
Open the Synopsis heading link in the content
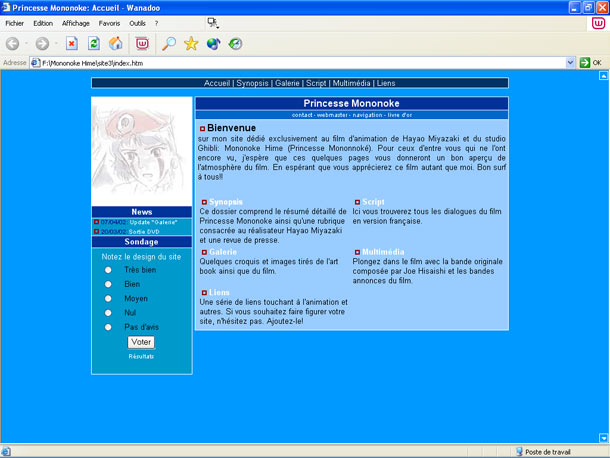point(226,202)
